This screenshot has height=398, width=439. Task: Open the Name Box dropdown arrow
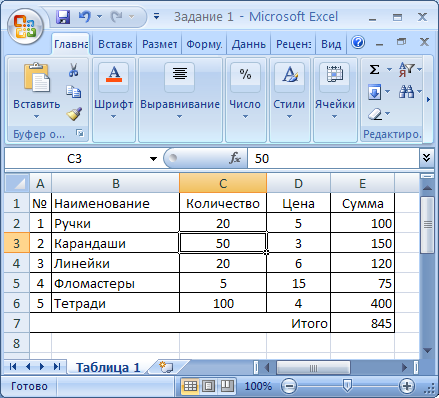point(153,159)
